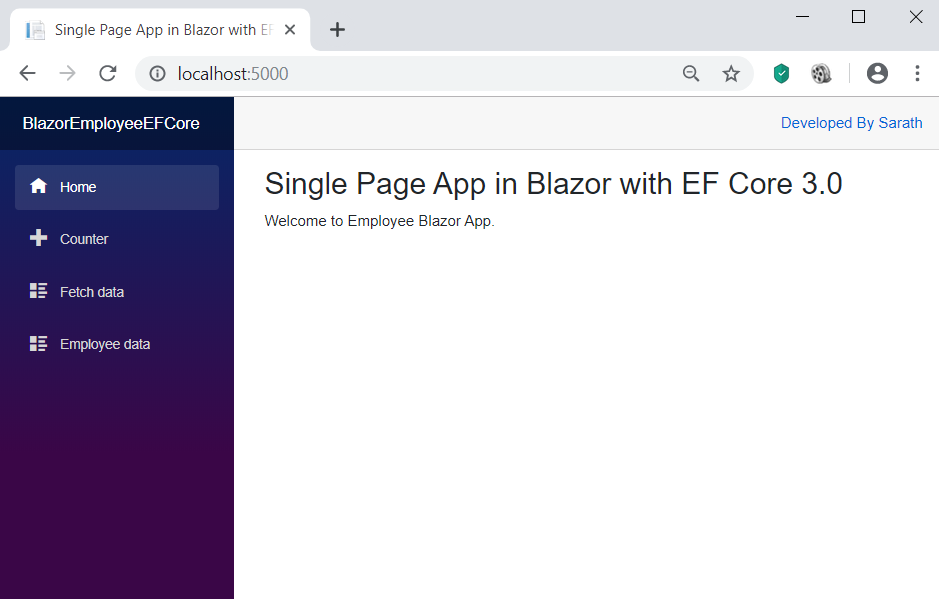The height and width of the screenshot is (599, 939).
Task: Click the localhost:5000 address bar
Action: pyautogui.click(x=413, y=74)
